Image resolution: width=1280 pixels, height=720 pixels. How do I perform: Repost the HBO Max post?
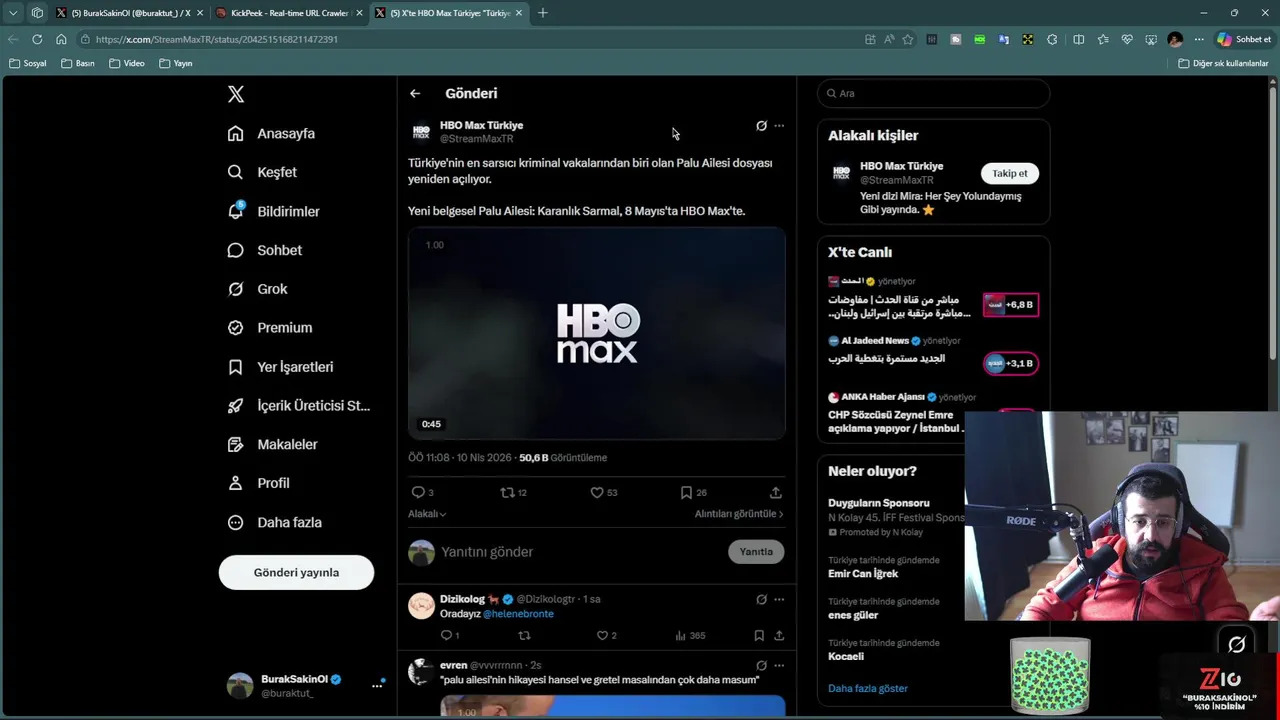coord(513,492)
